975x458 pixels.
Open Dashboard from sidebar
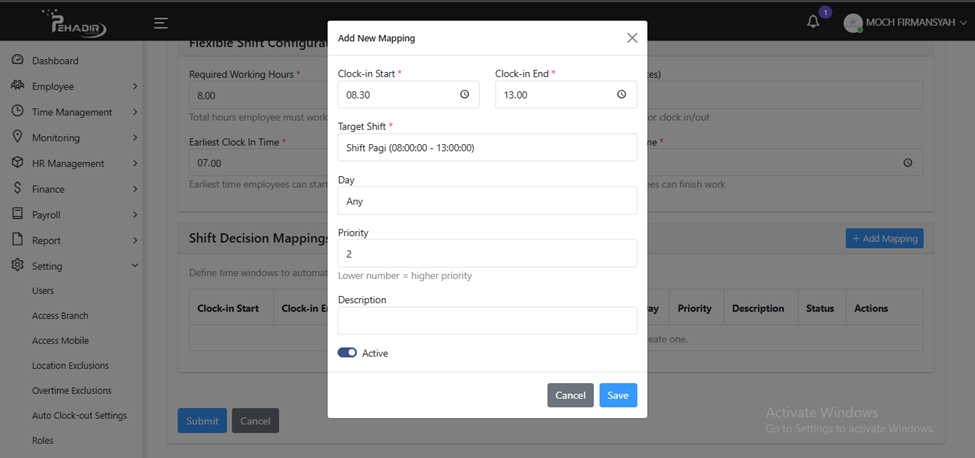55,61
